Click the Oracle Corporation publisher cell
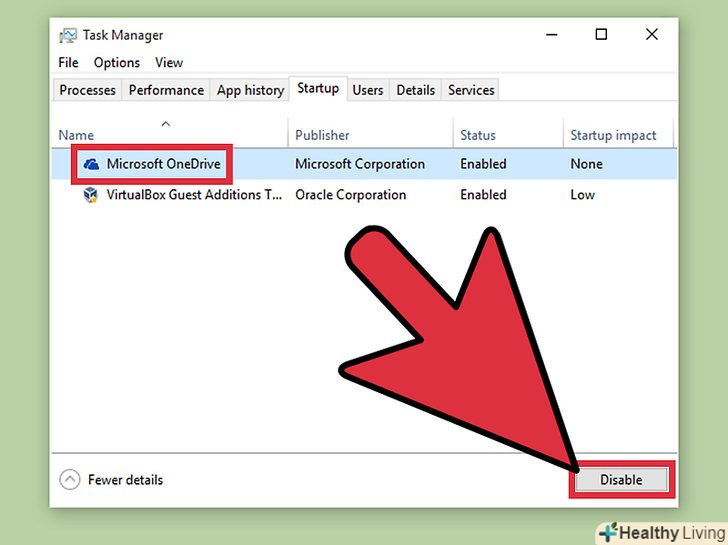Viewport: 728px width, 545px height. pos(351,195)
